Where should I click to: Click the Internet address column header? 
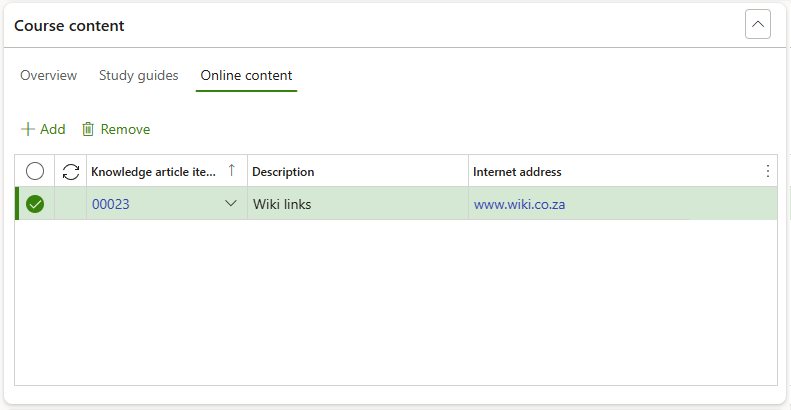pyautogui.click(x=517, y=172)
